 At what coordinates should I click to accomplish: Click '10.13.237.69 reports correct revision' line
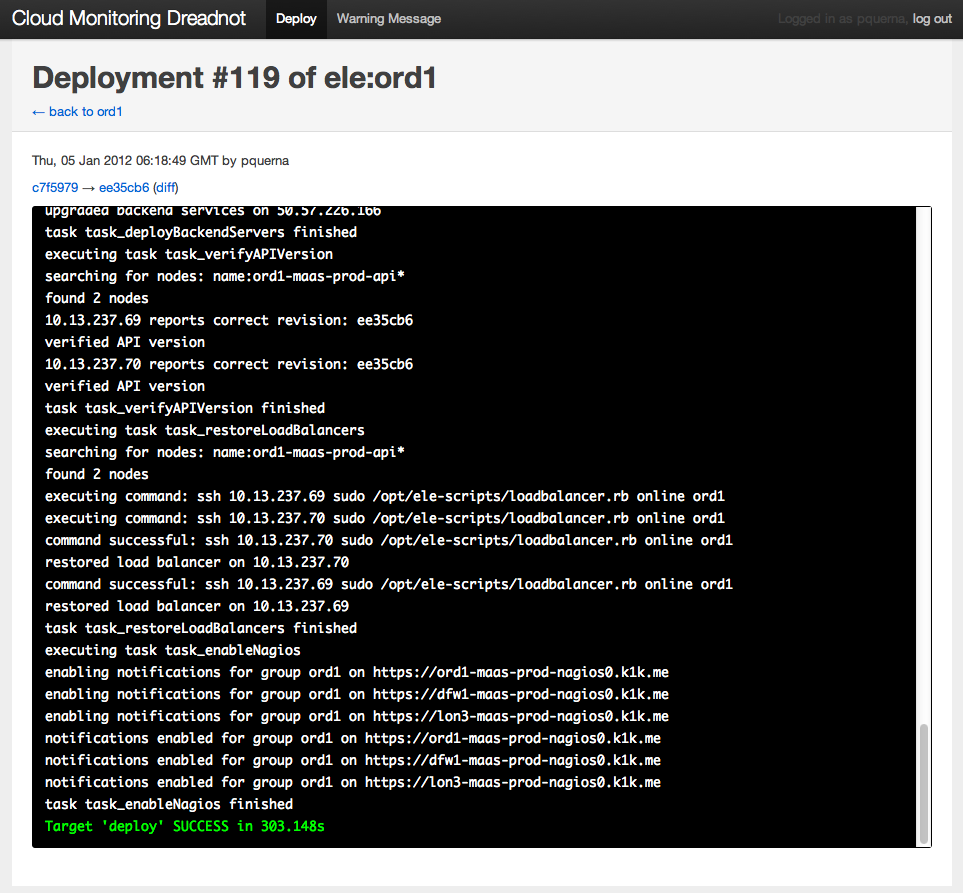(228, 320)
